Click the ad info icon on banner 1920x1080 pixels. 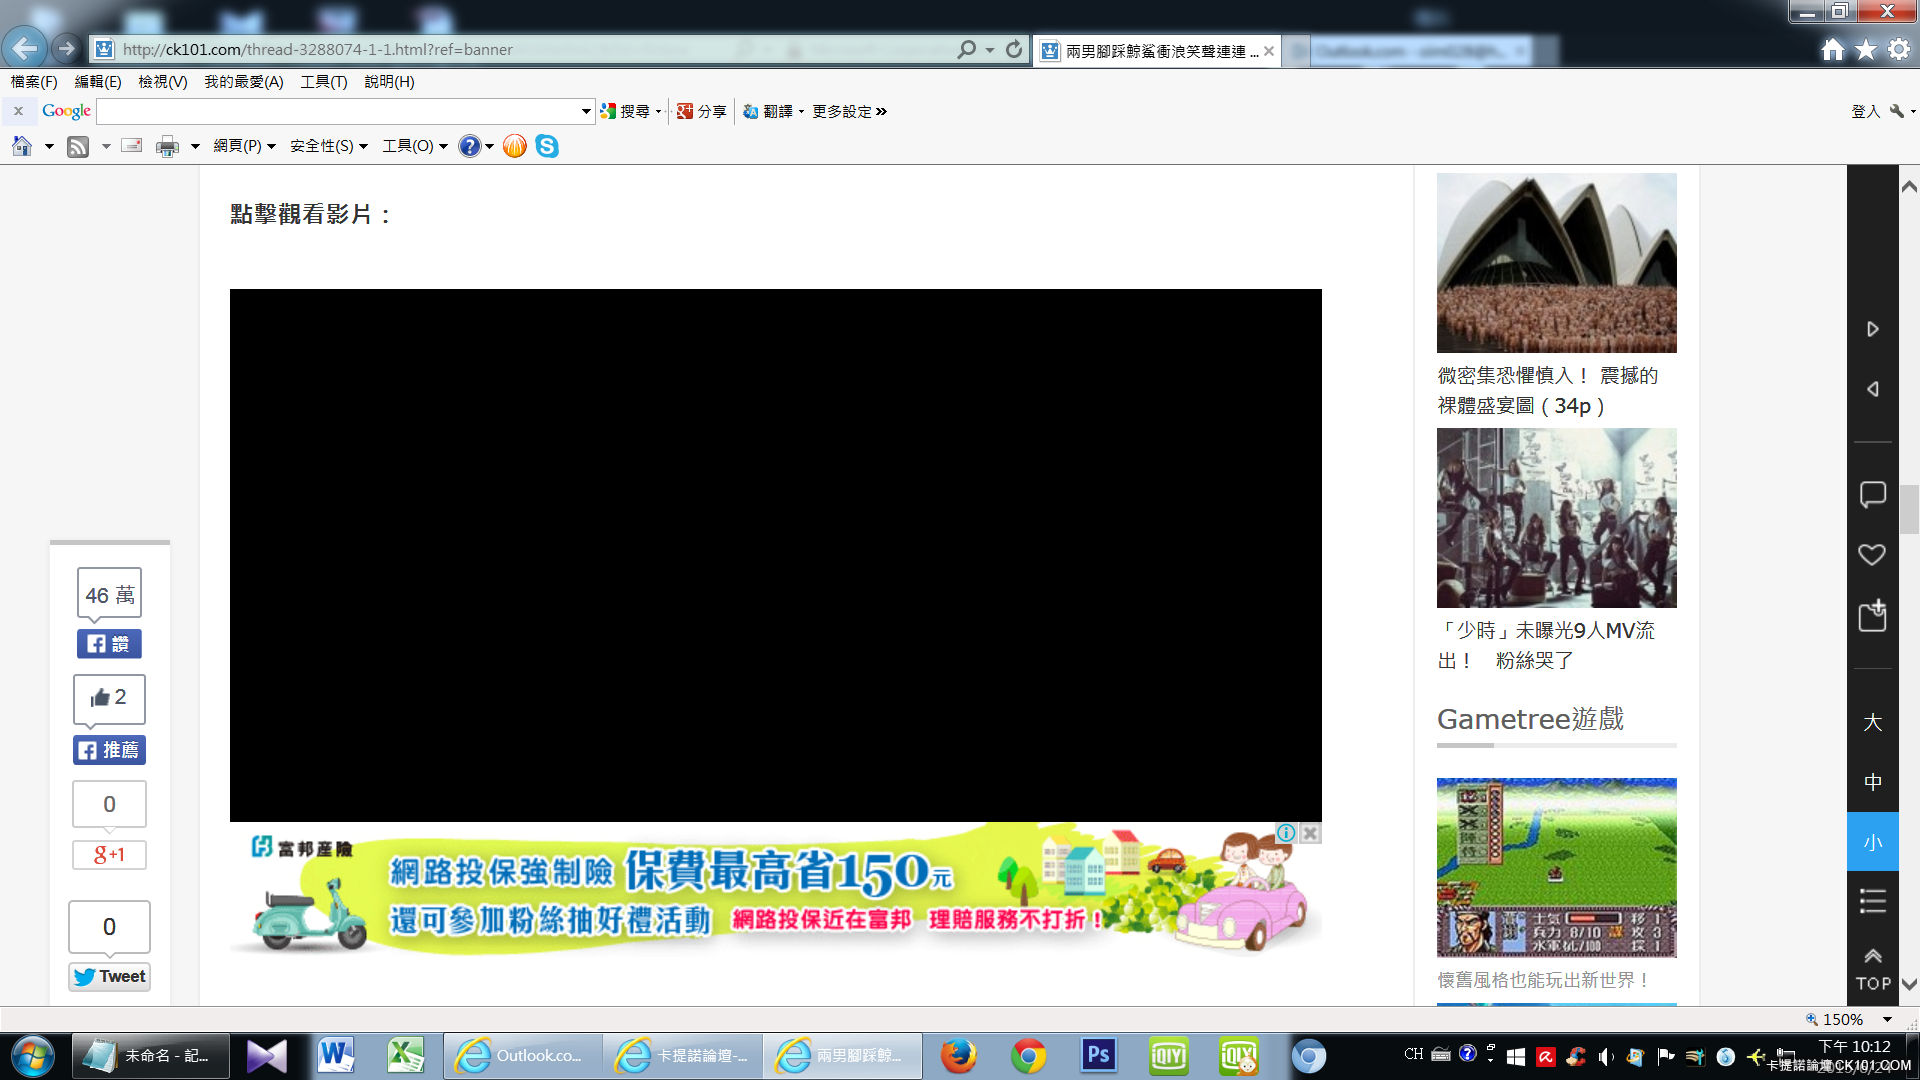point(1286,833)
